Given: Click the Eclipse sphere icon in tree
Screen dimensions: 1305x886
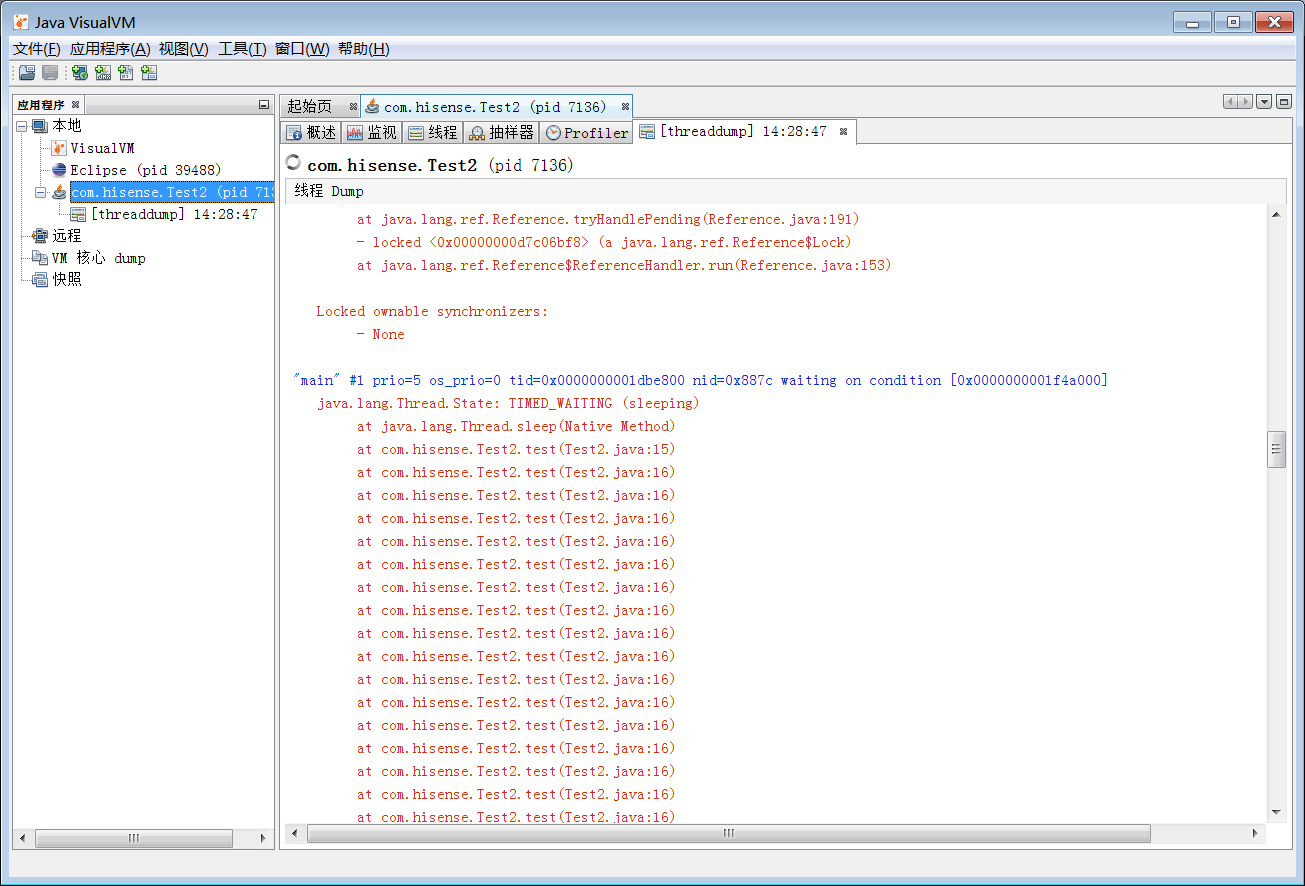Looking at the screenshot, I should coord(59,170).
